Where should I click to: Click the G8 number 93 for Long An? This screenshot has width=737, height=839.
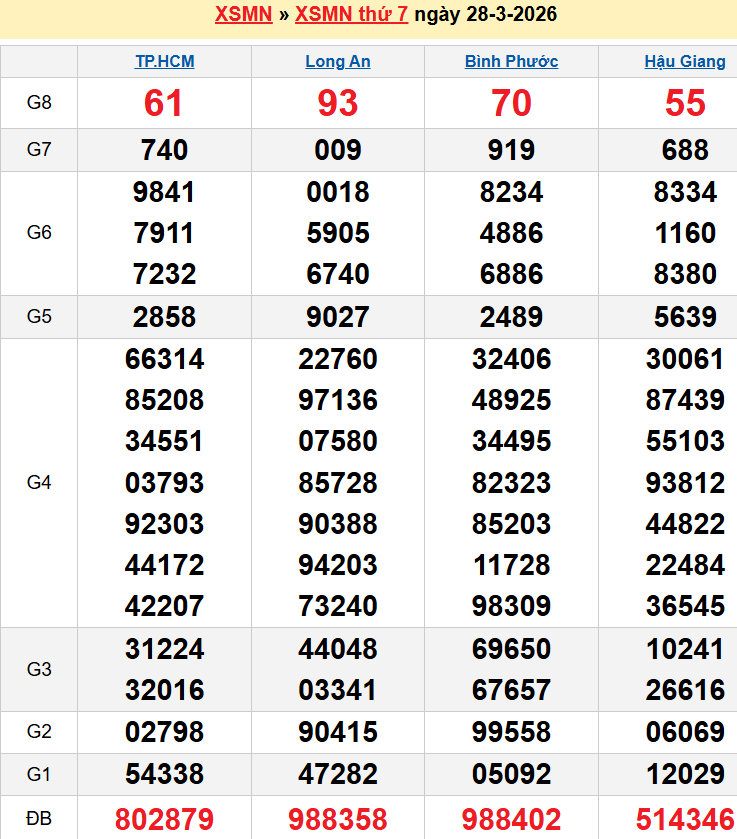coord(338,103)
